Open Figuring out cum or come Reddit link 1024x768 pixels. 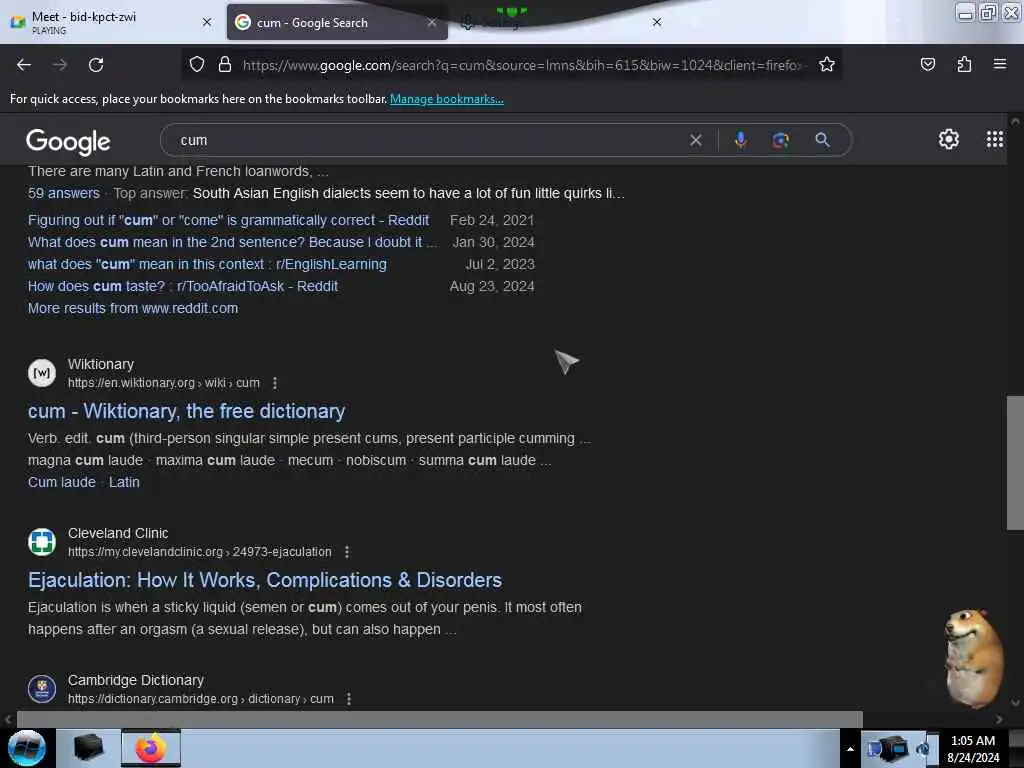tap(229, 220)
